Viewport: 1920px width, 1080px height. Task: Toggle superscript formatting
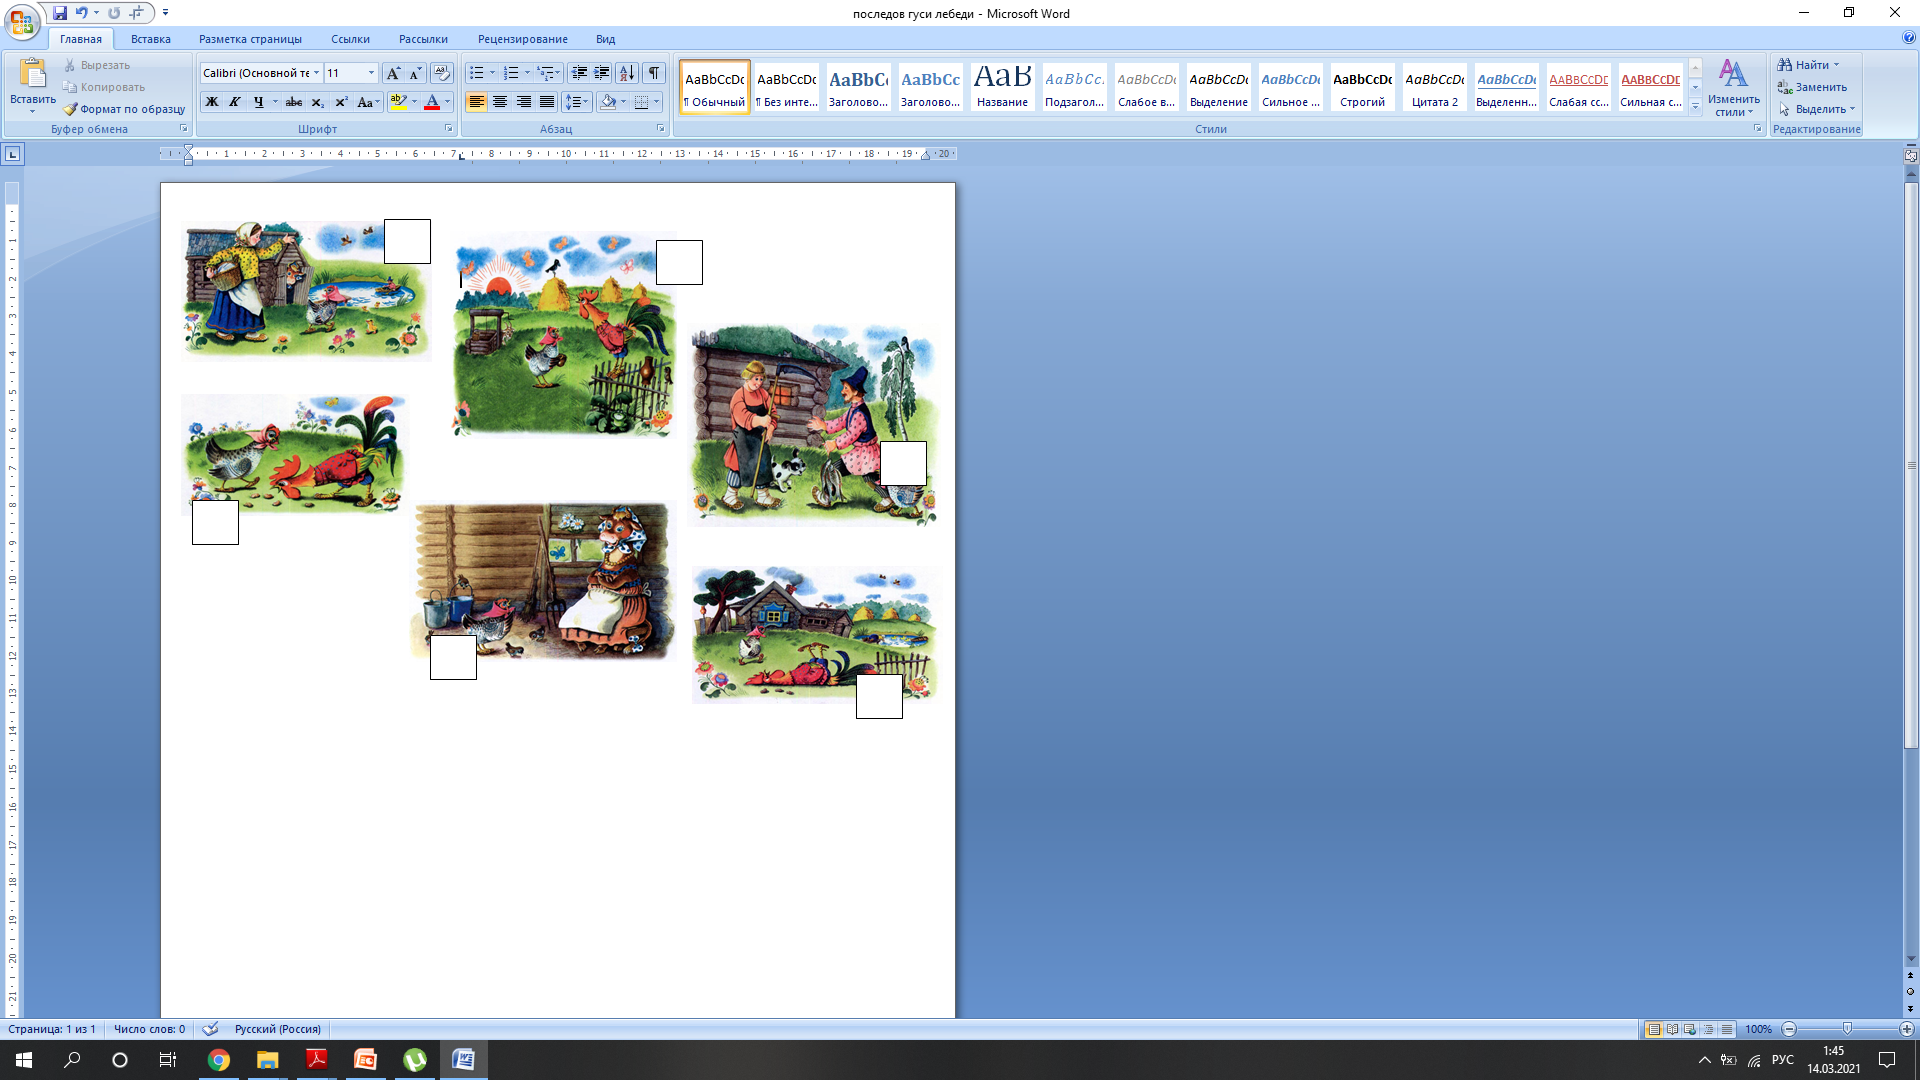(341, 102)
